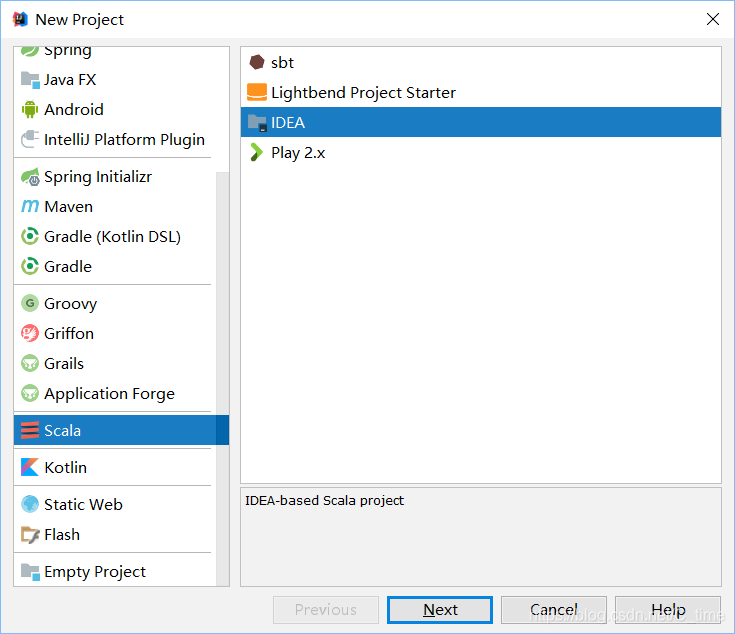Choose IntelliJ Platform Plugin label
This screenshot has height=634, width=735.
[124, 140]
